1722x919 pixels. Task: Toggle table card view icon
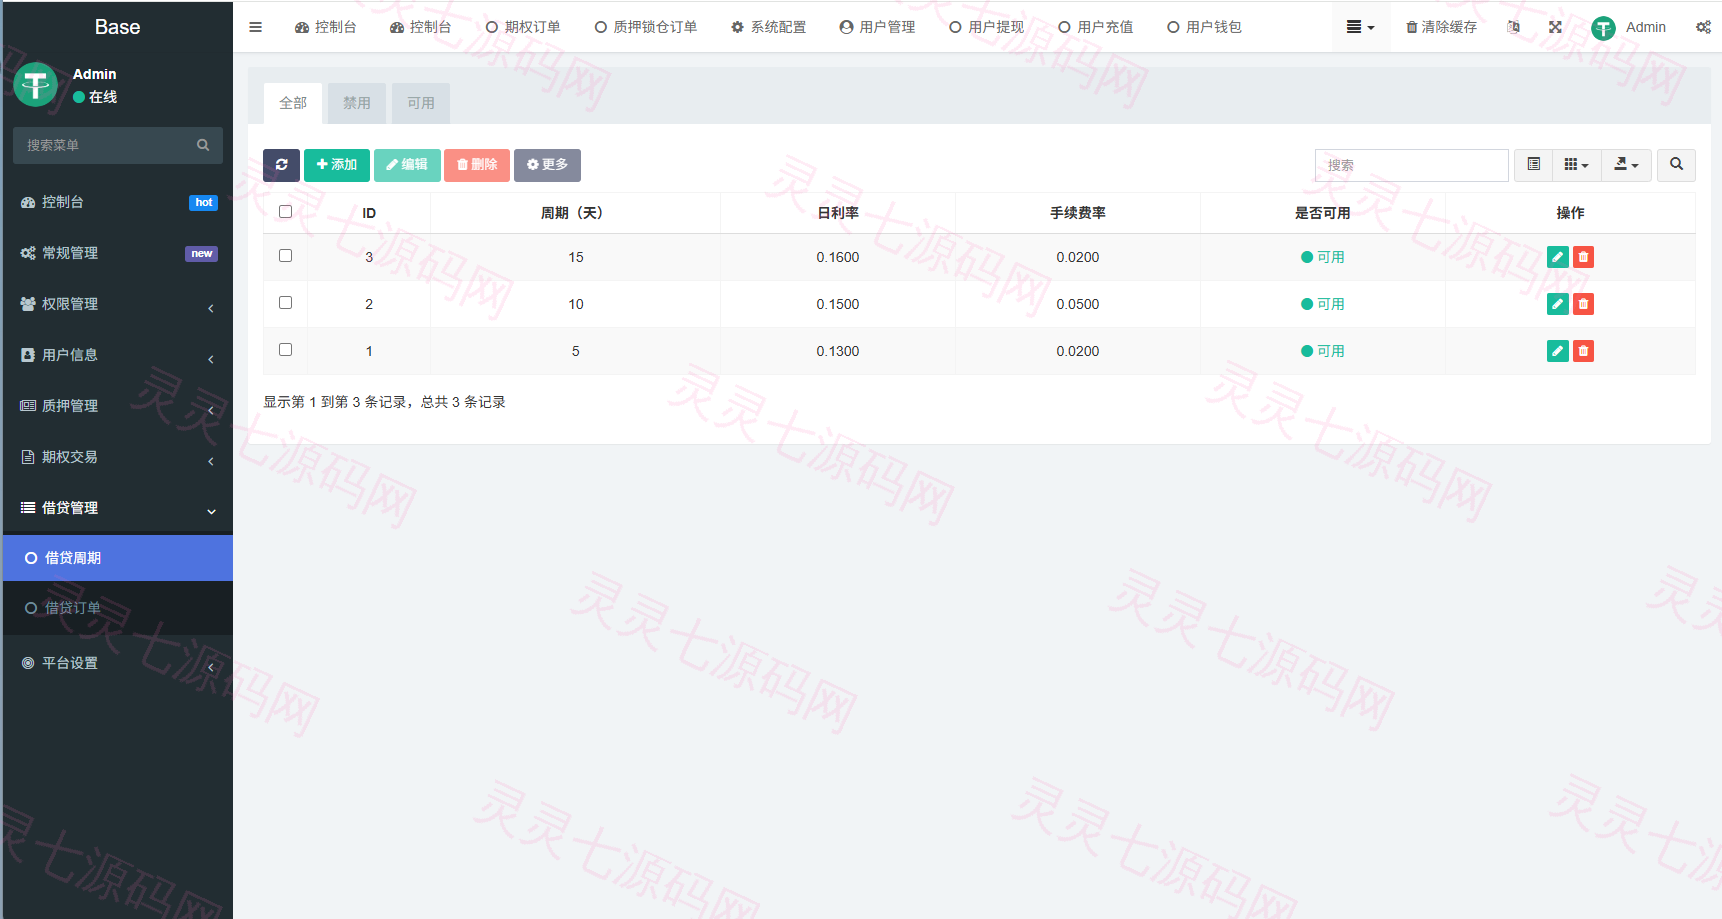point(1533,165)
